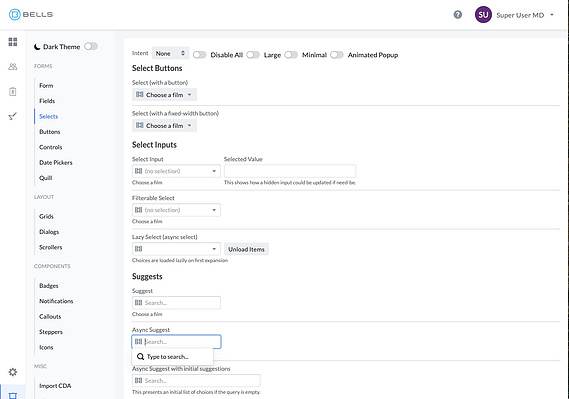Turn on the Animated Popup toggle
Screen dimensions: 569x399
(x=337, y=55)
